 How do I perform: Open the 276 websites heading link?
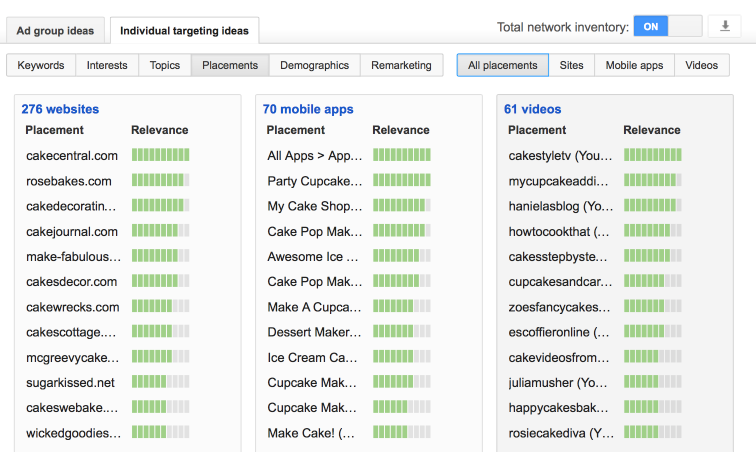point(60,109)
